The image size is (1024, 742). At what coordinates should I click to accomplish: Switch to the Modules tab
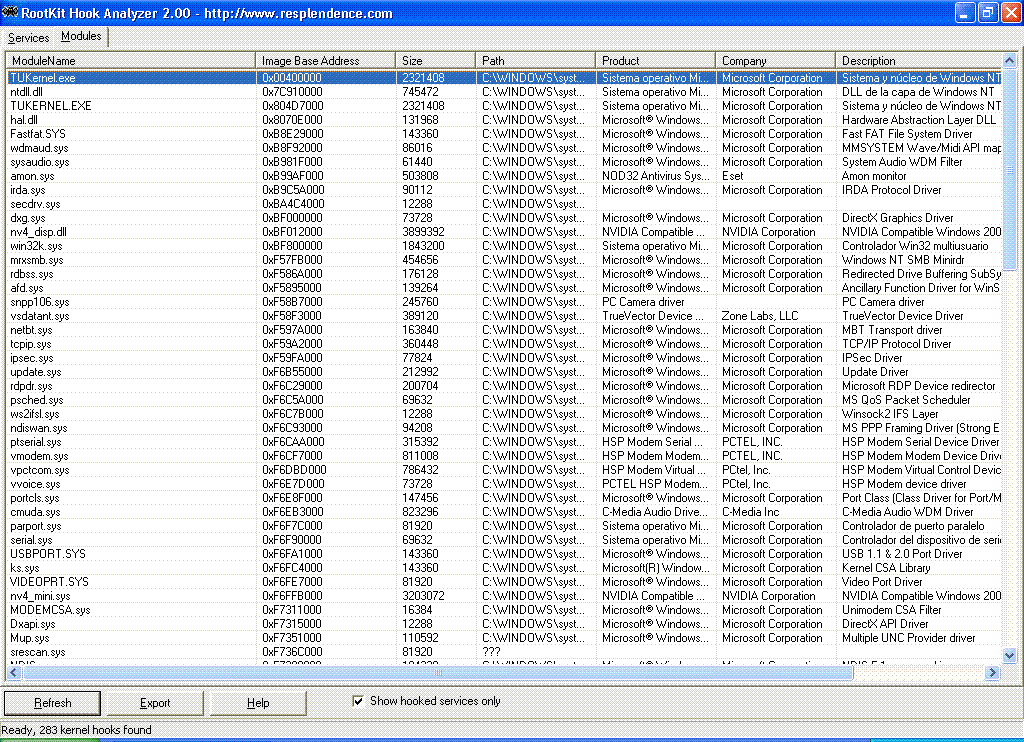click(x=81, y=37)
